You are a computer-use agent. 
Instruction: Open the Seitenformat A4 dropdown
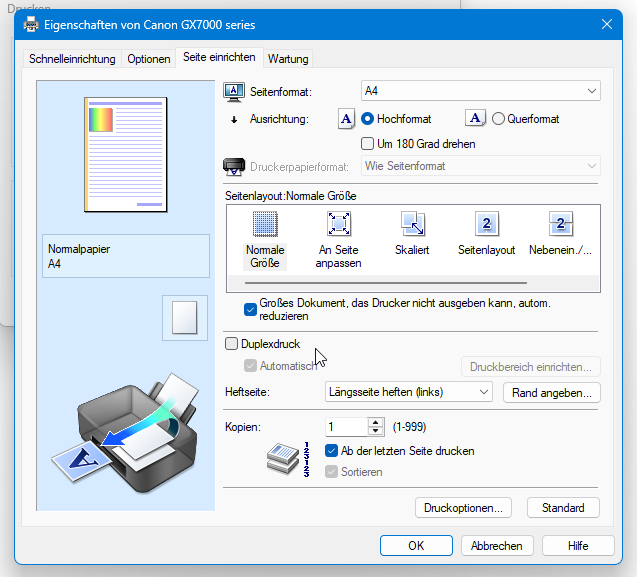click(480, 91)
